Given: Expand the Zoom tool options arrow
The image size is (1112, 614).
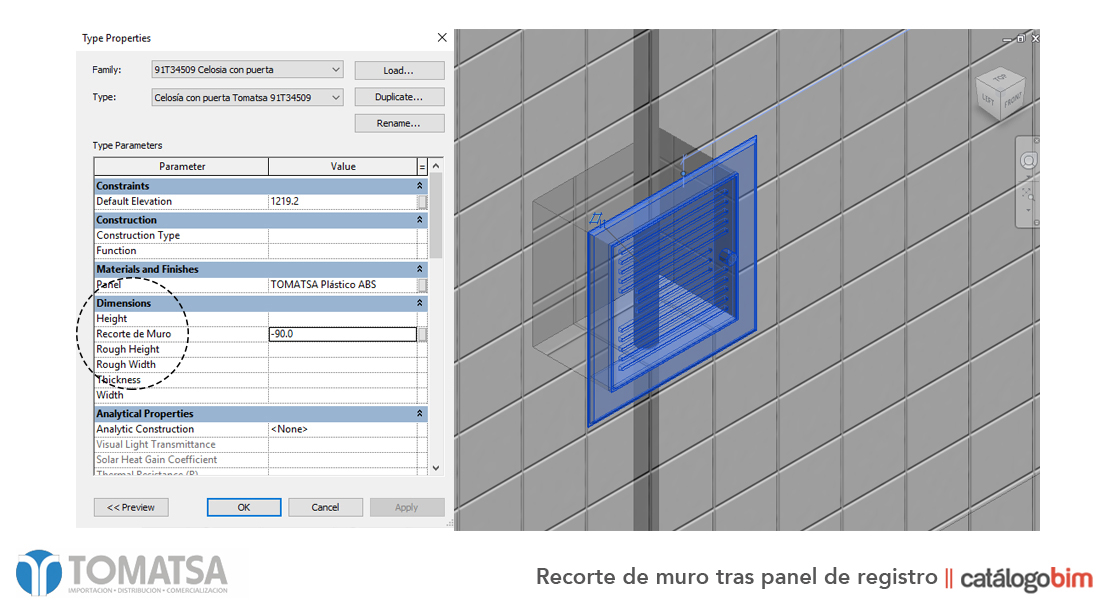Looking at the screenshot, I should 1028,210.
